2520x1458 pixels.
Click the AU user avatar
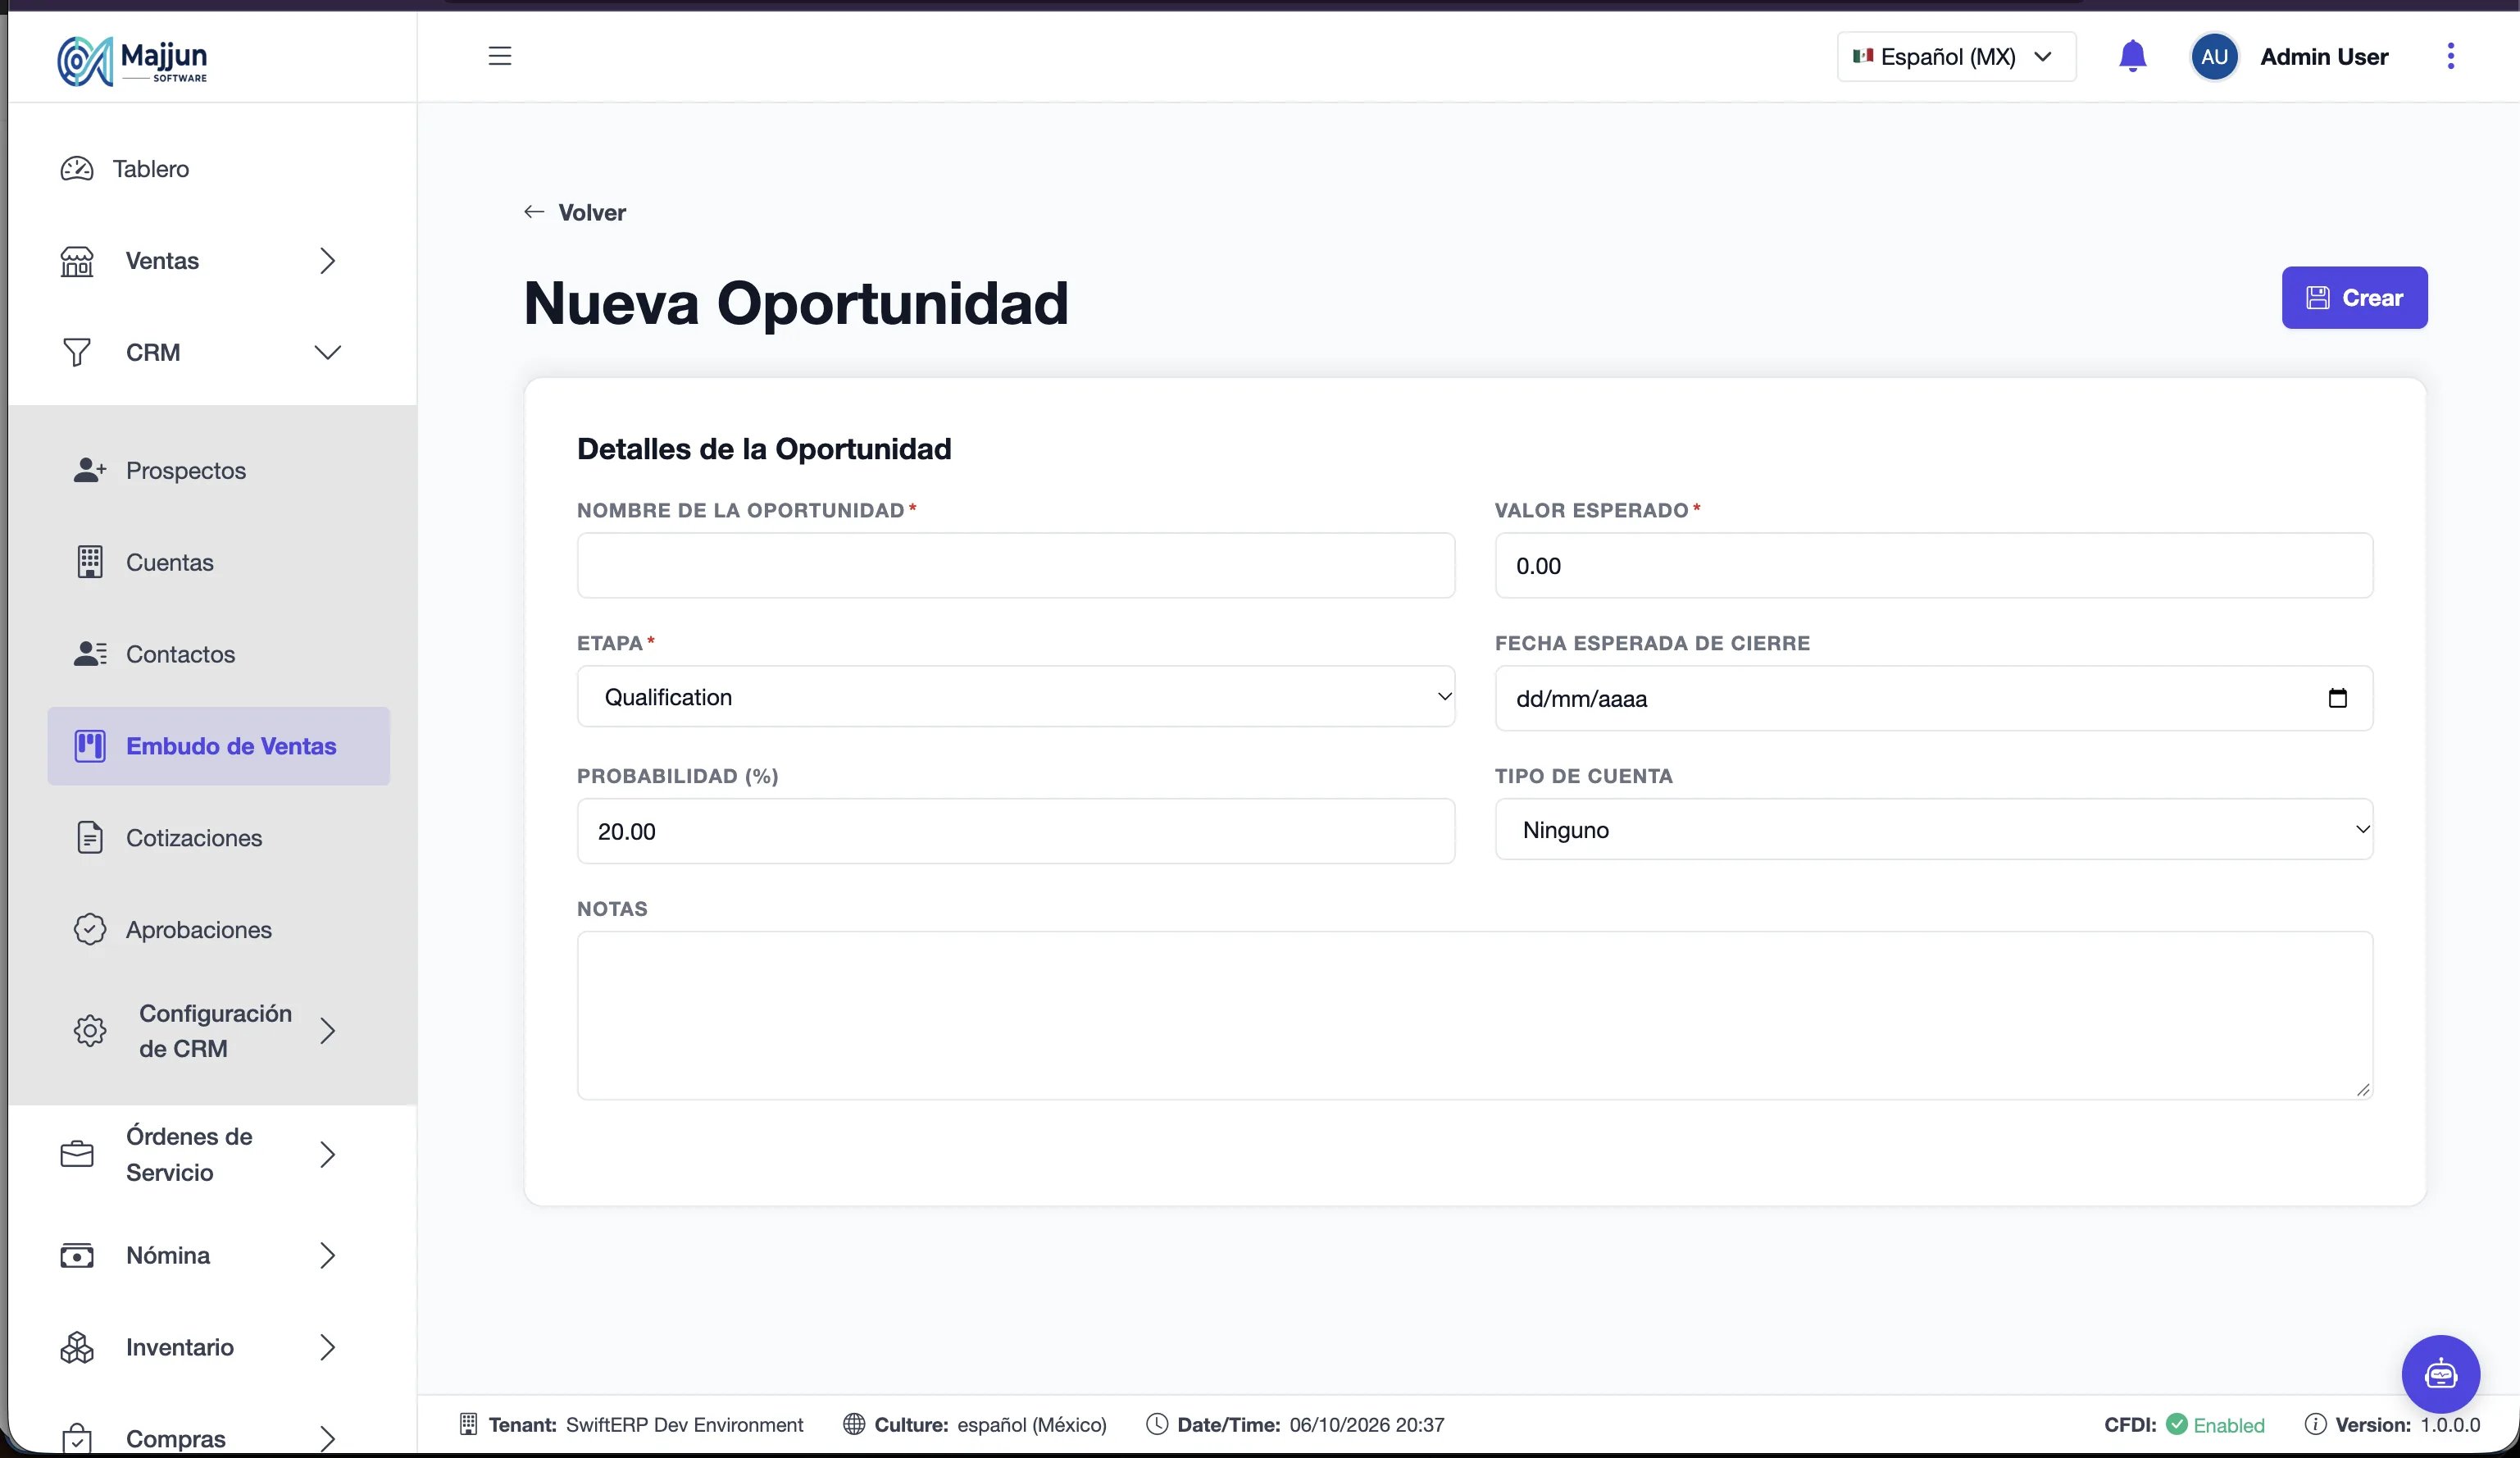[x=2214, y=56]
